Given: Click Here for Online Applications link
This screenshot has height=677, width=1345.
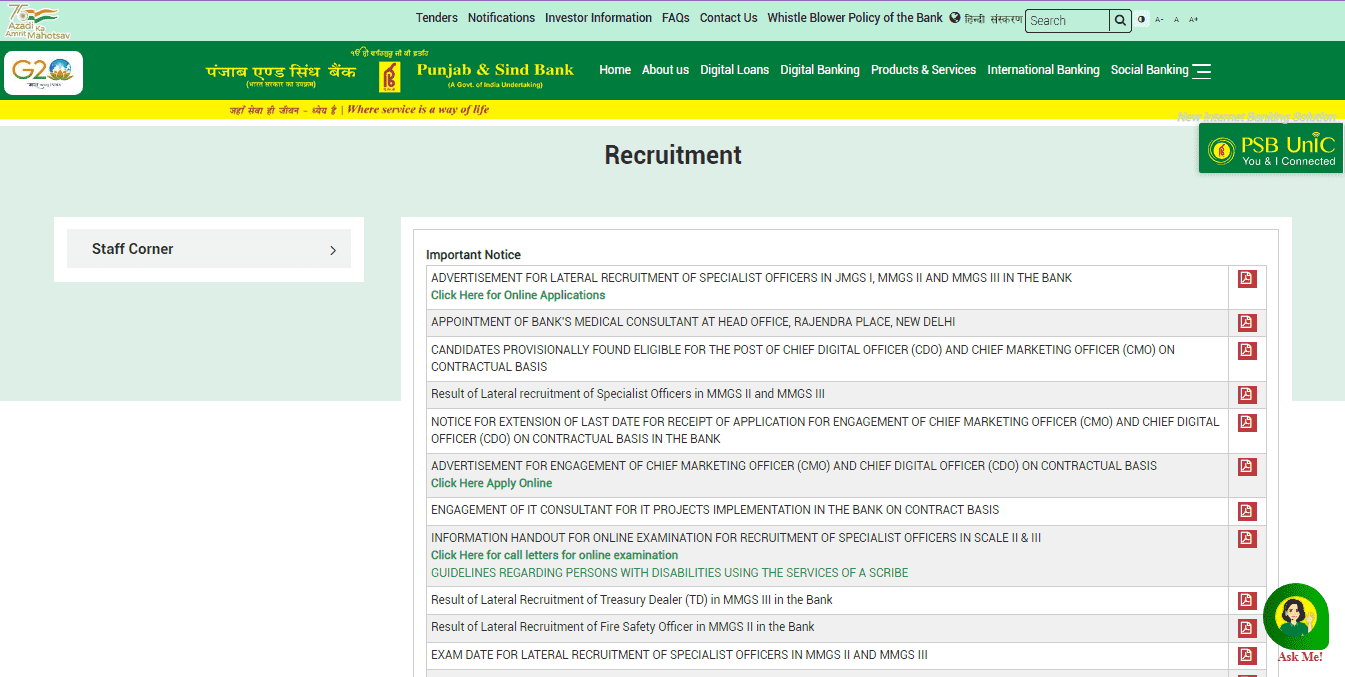Looking at the screenshot, I should 518,295.
